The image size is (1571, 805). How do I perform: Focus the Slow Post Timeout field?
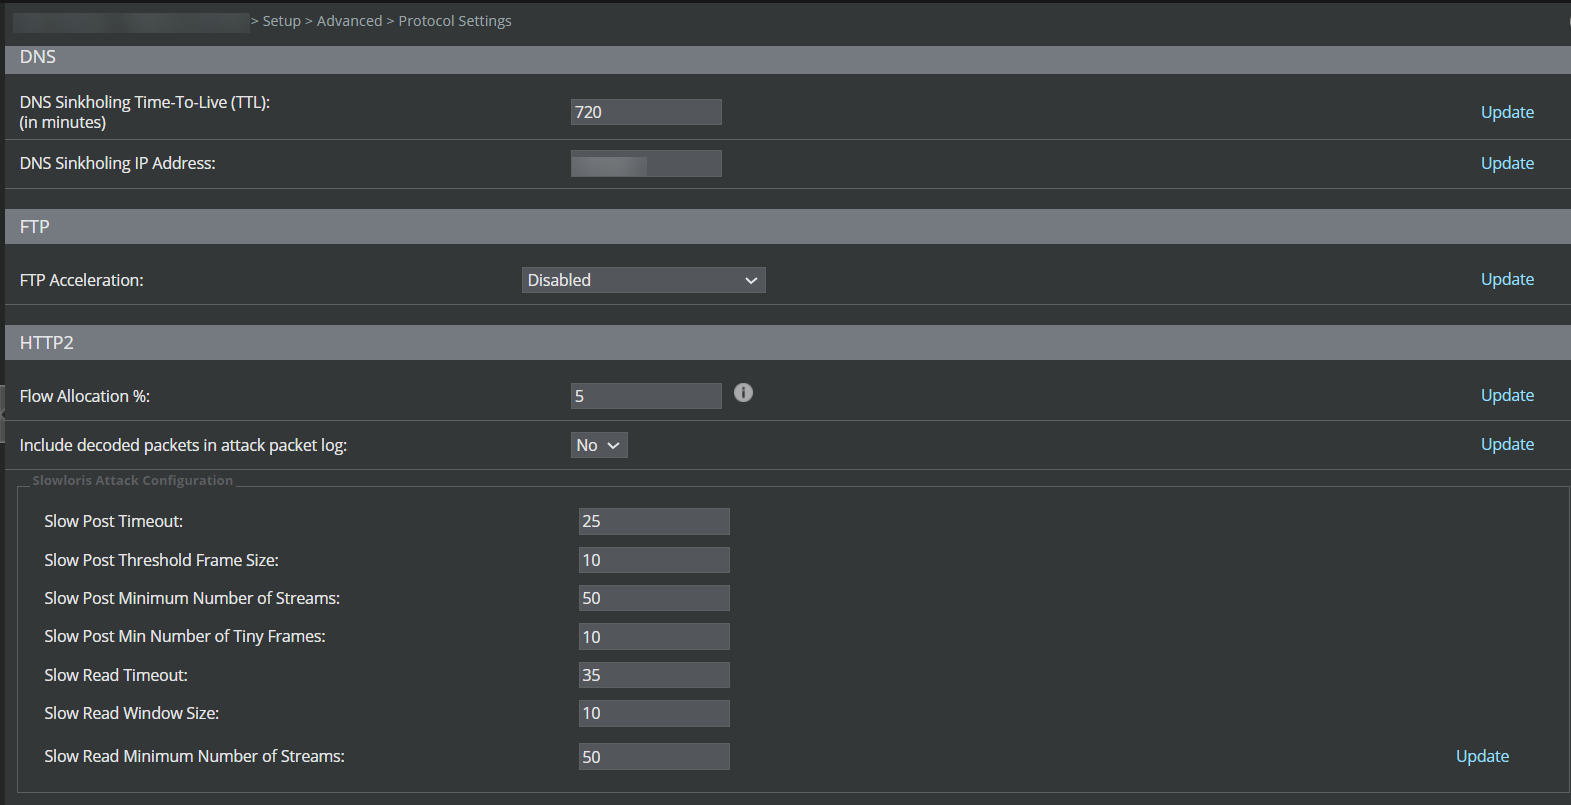(x=654, y=521)
